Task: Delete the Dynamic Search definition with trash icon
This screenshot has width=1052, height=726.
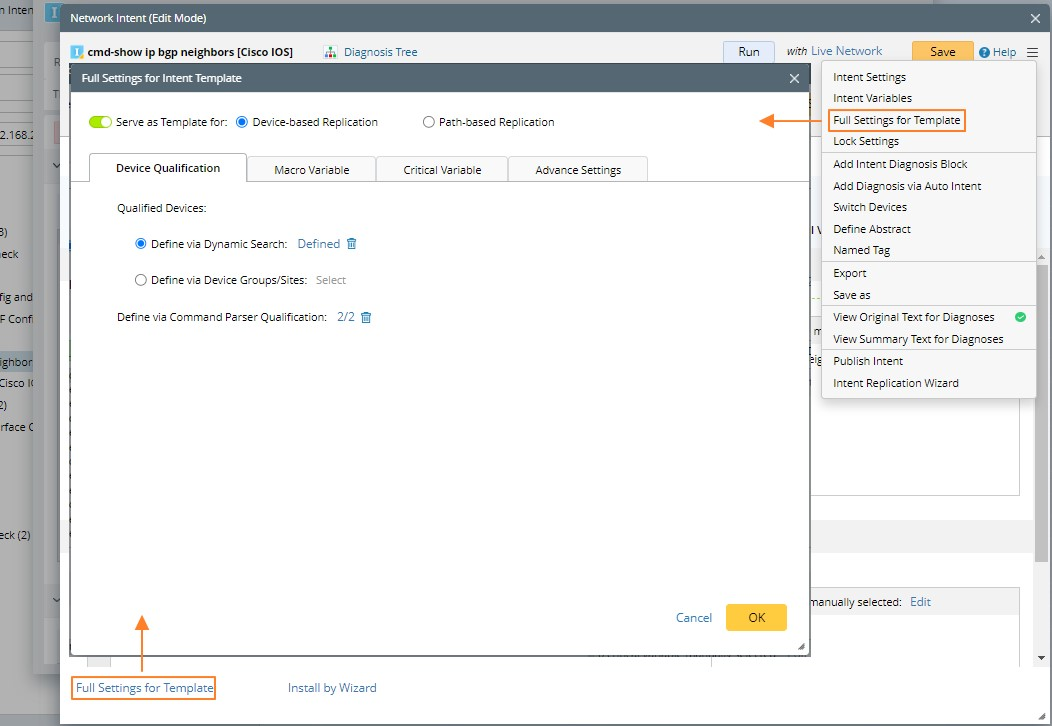Action: click(x=352, y=244)
